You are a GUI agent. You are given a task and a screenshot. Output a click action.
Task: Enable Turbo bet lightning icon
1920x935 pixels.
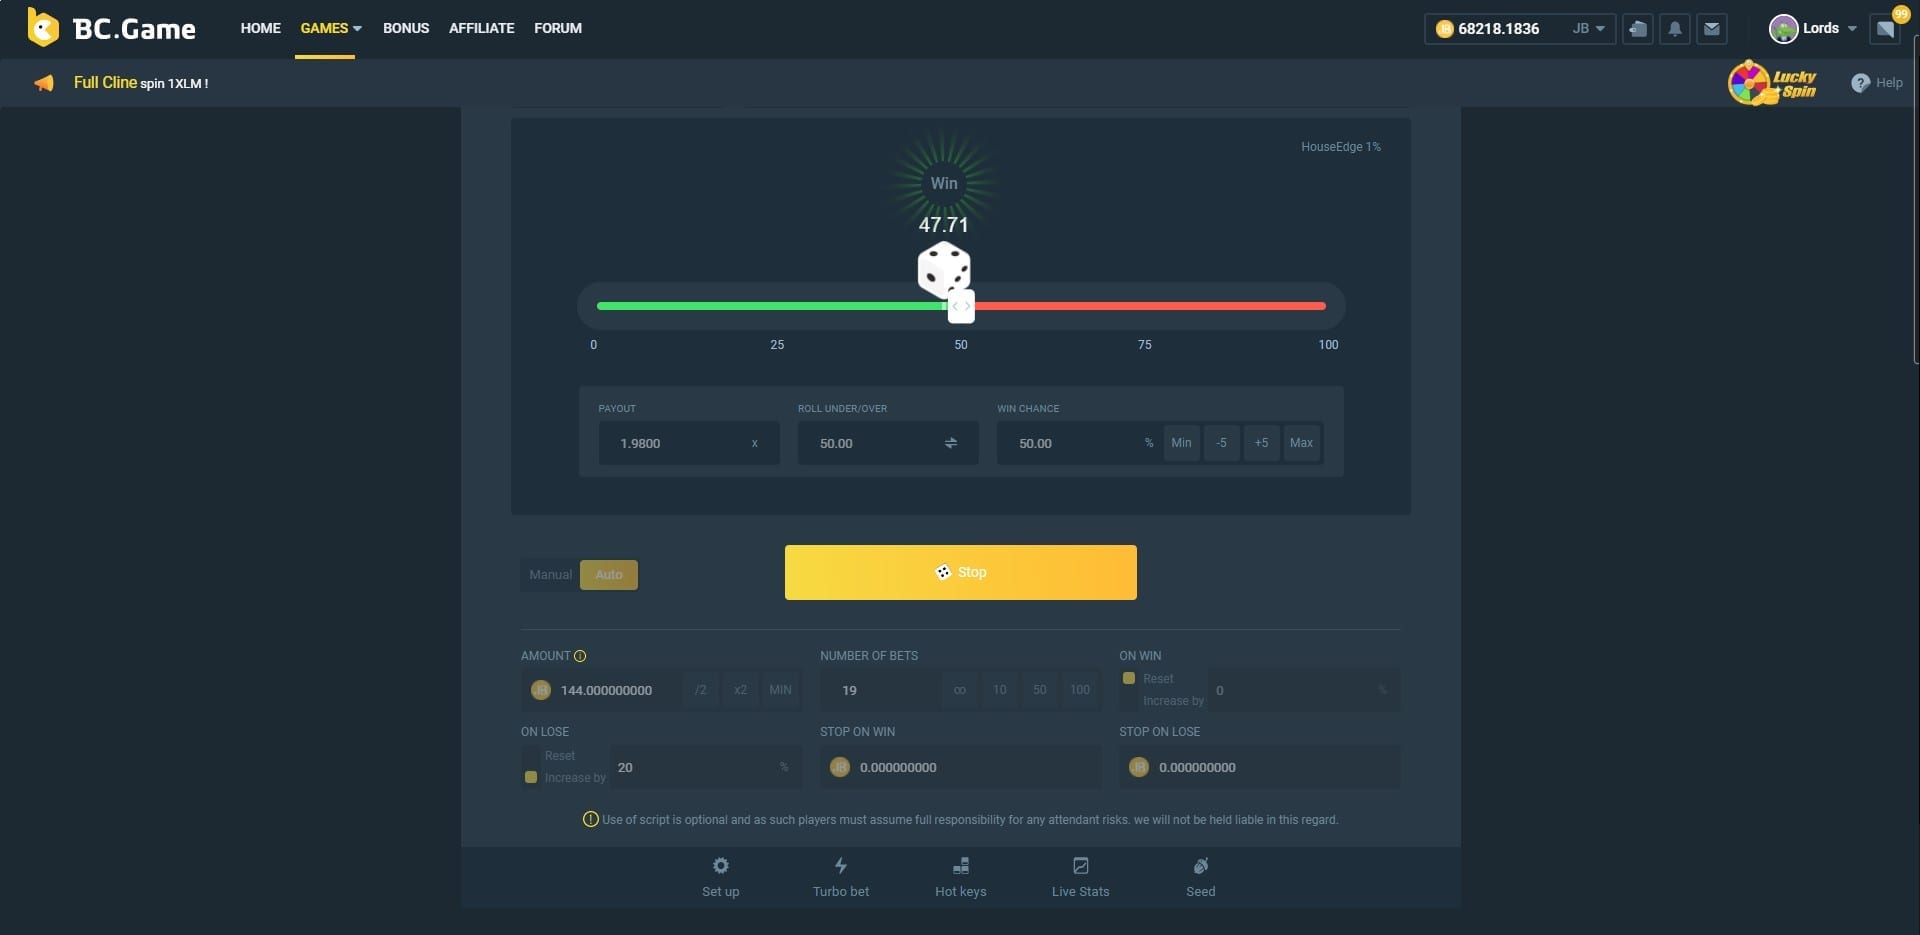click(840, 866)
